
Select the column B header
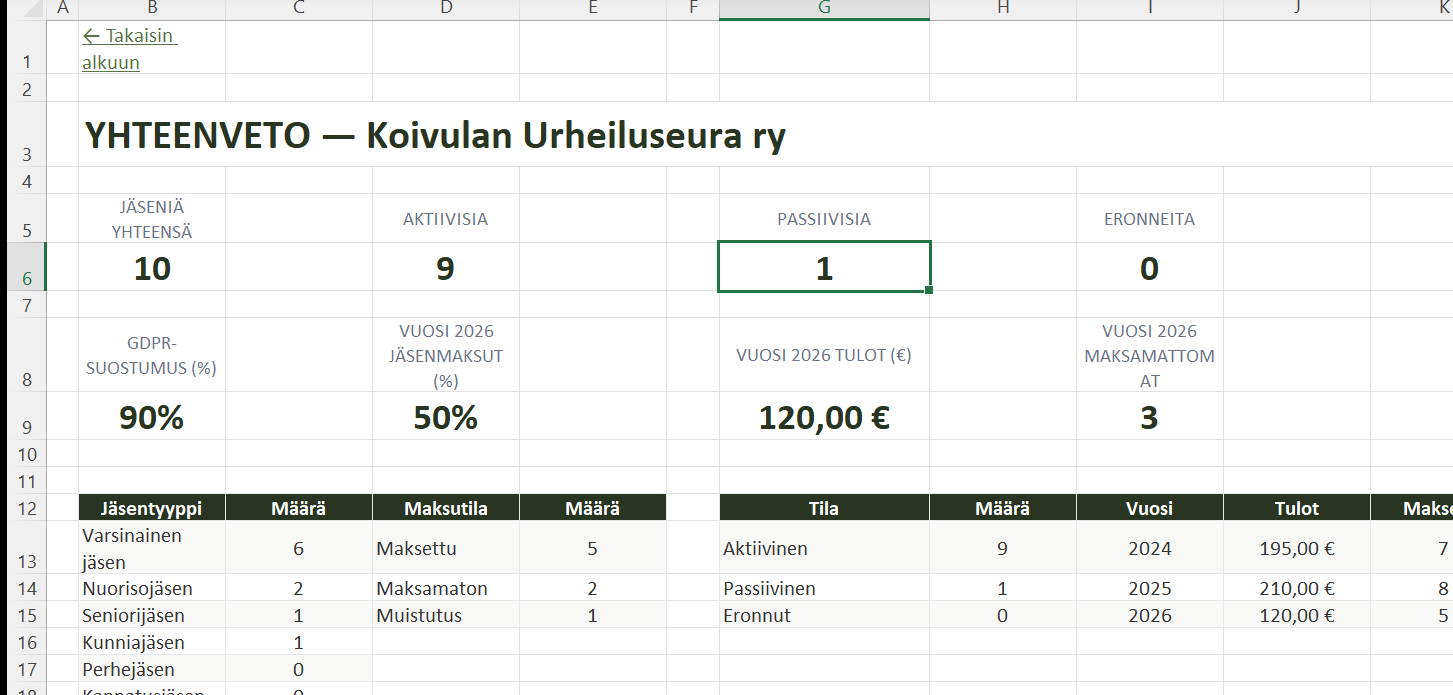point(152,9)
